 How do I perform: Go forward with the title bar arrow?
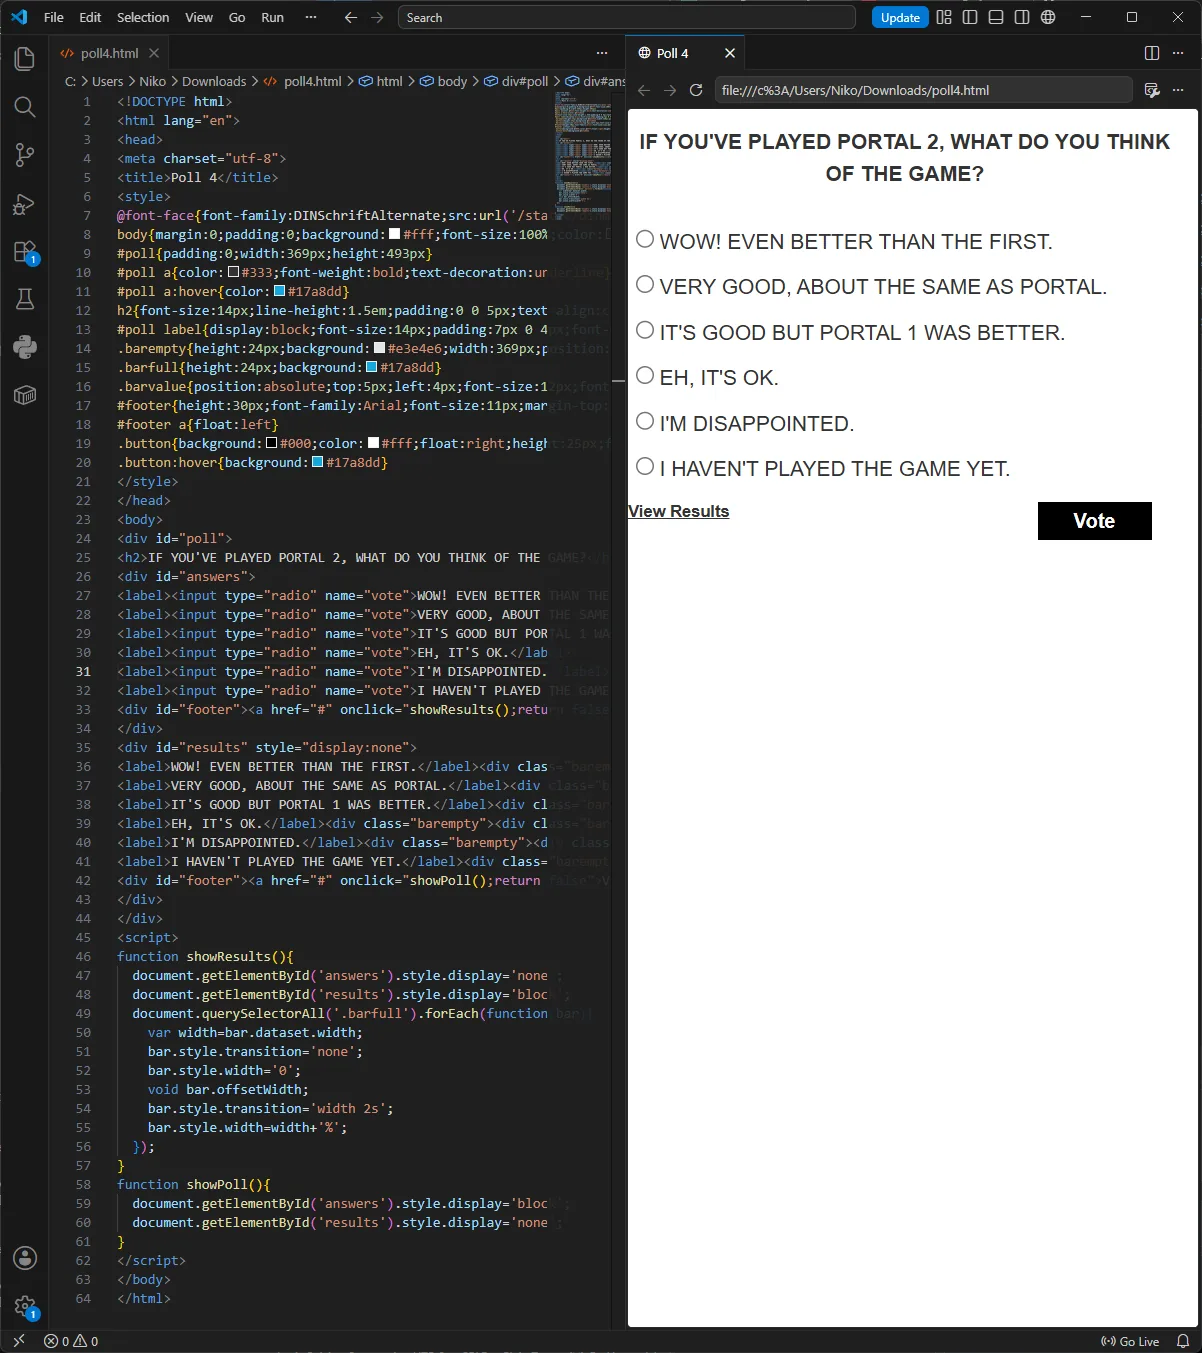click(x=377, y=17)
